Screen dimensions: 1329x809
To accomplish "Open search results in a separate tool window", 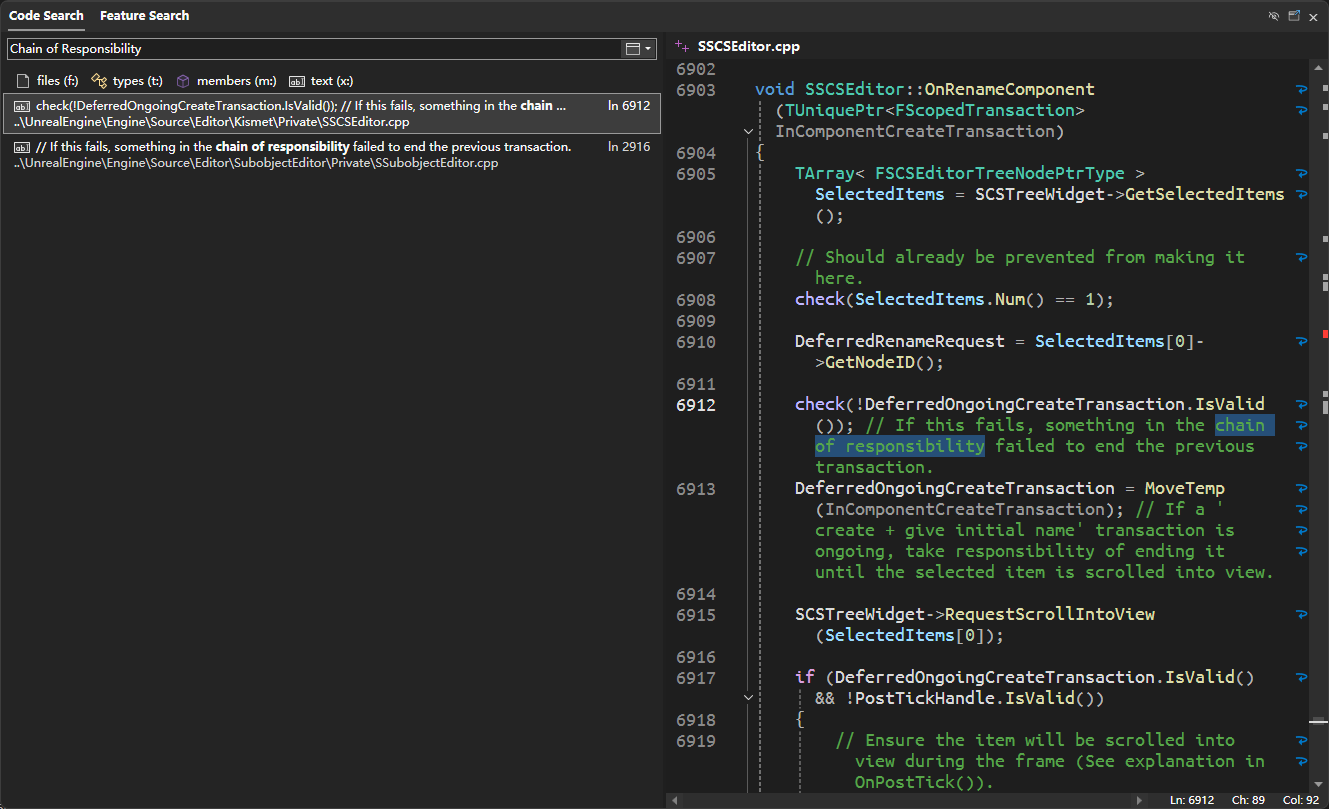I will point(1294,16).
